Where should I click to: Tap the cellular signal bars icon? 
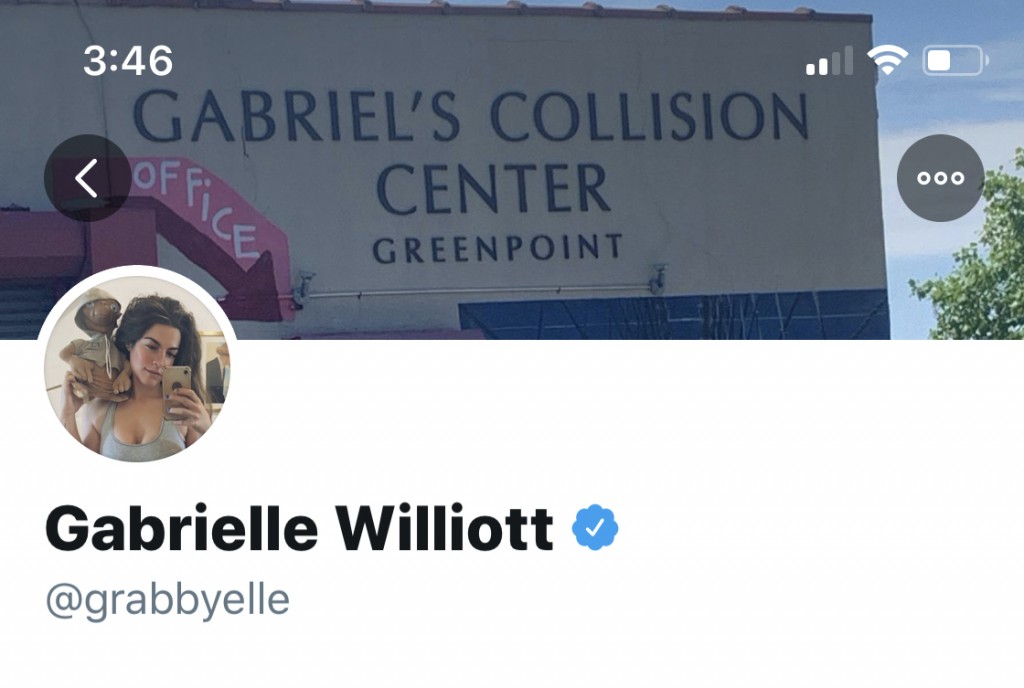click(x=829, y=61)
